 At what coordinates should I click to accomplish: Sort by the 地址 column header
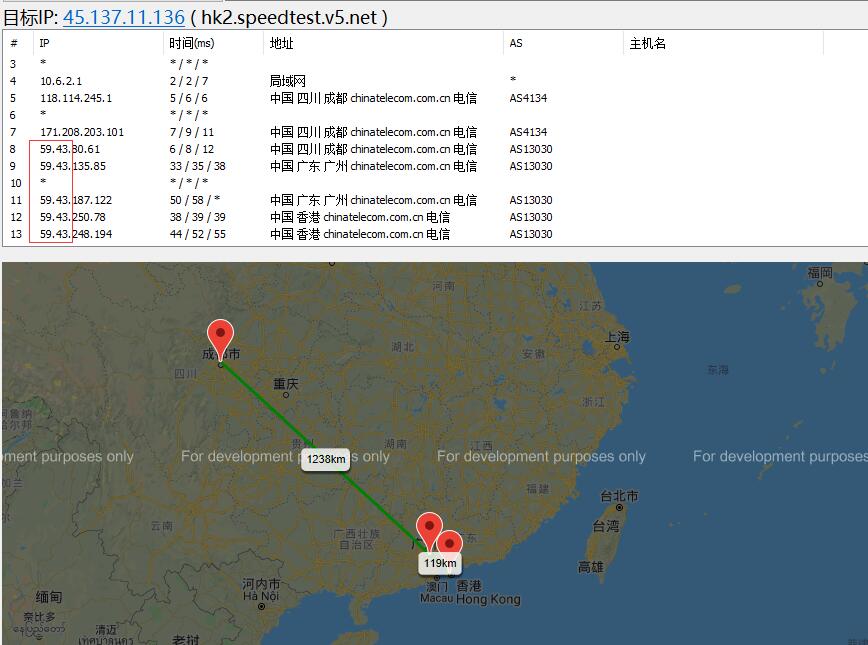pyautogui.click(x=383, y=43)
